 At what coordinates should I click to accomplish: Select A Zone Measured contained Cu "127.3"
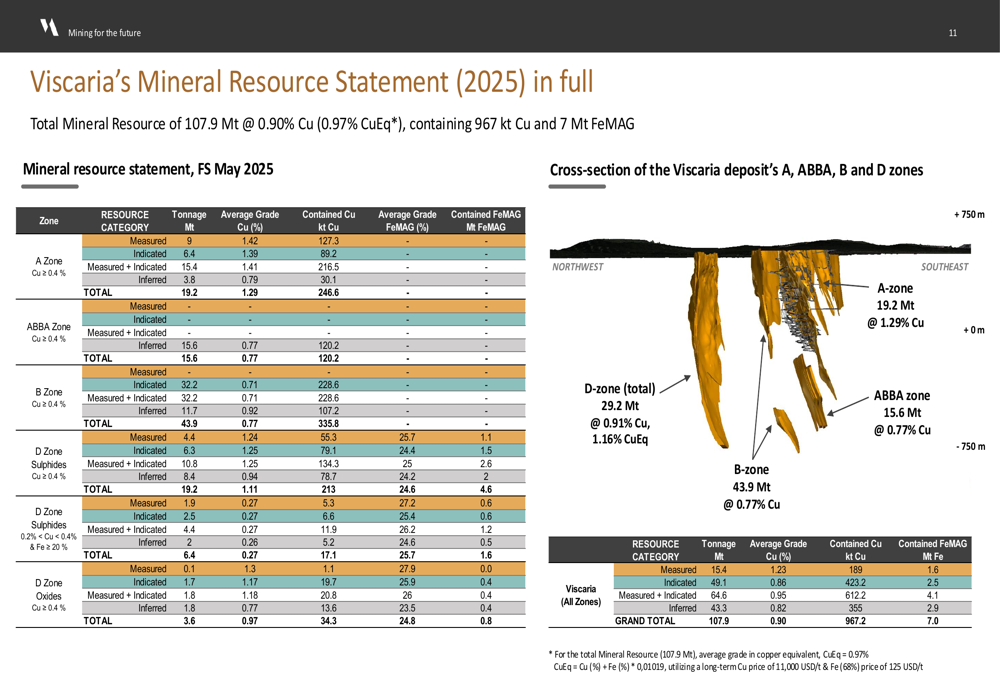tap(328, 241)
